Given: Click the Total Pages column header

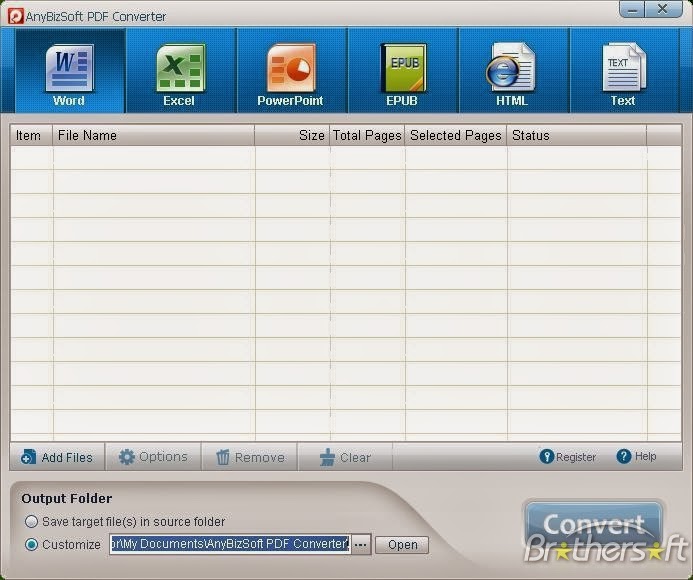Looking at the screenshot, I should [367, 135].
